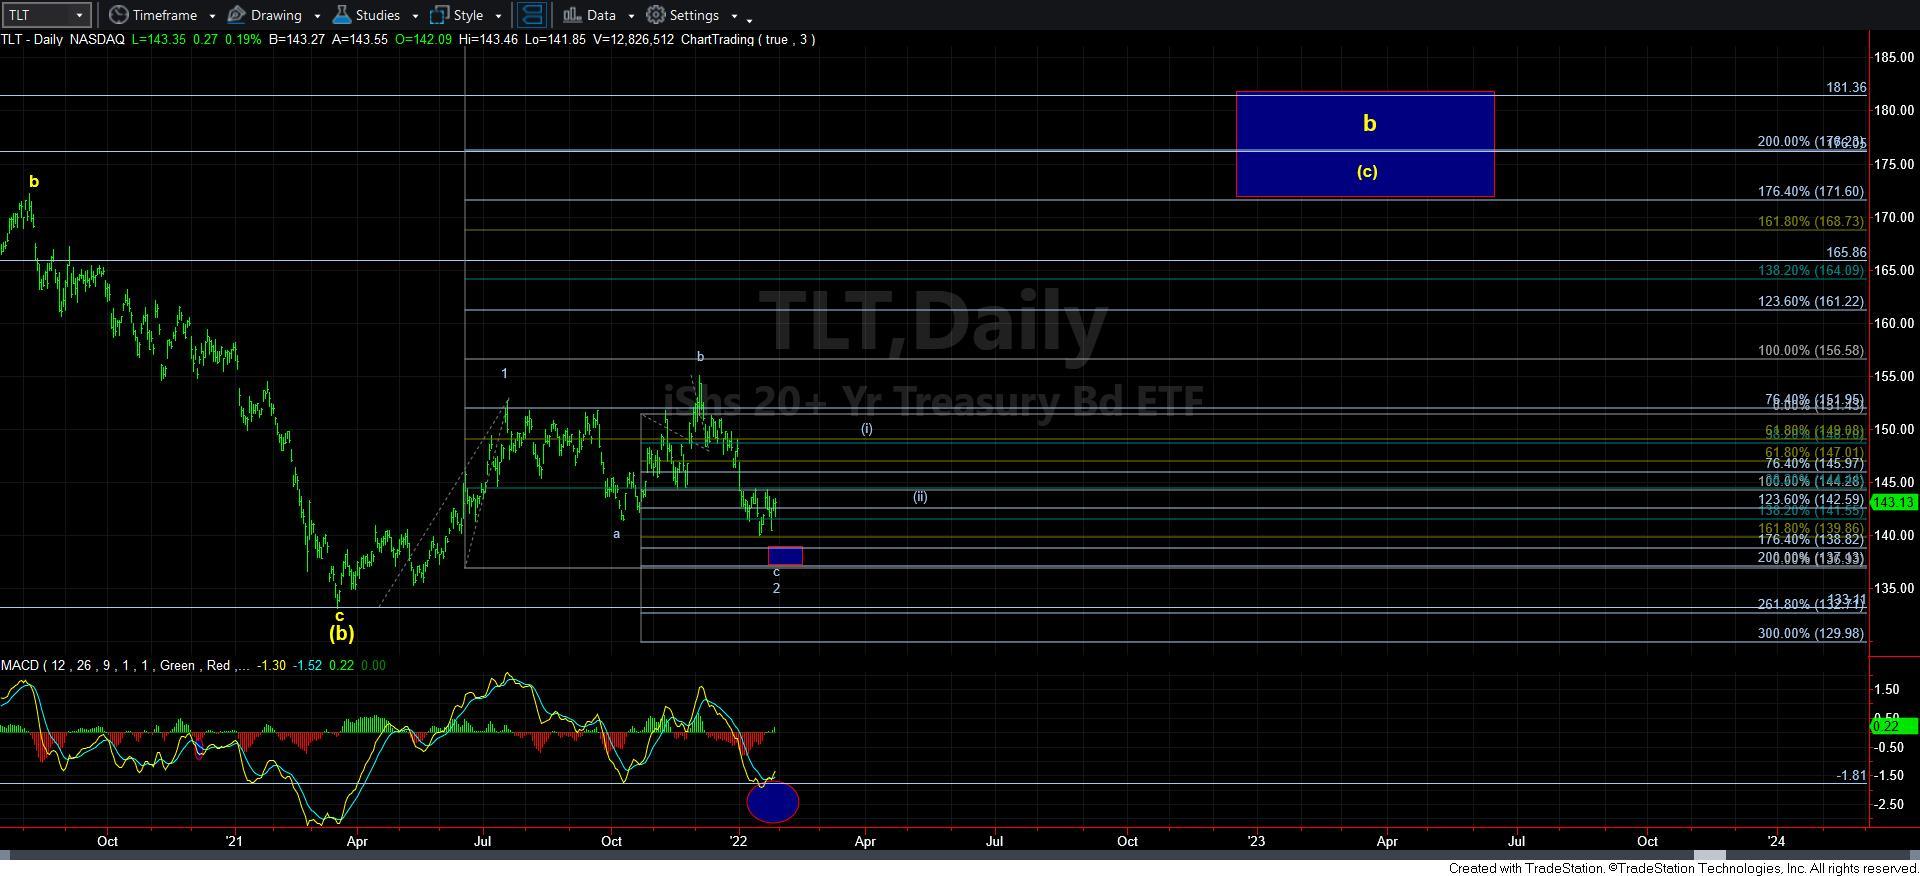Click the Settings gear icon

coord(655,15)
